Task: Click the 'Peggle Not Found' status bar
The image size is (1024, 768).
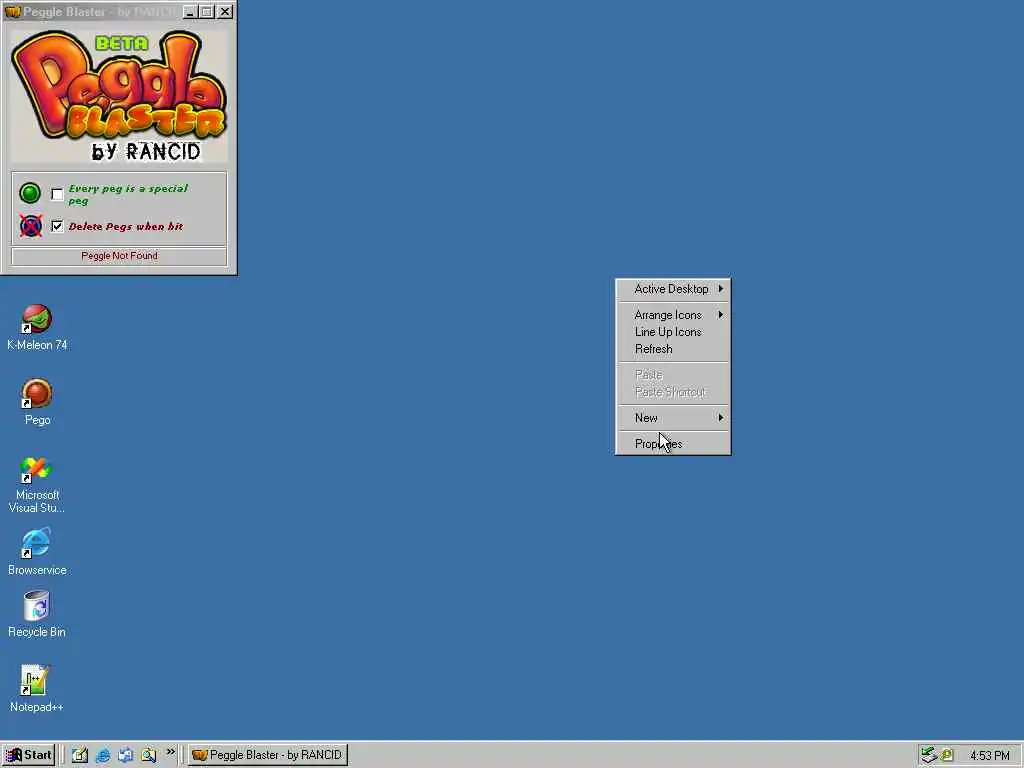Action: (x=119, y=256)
